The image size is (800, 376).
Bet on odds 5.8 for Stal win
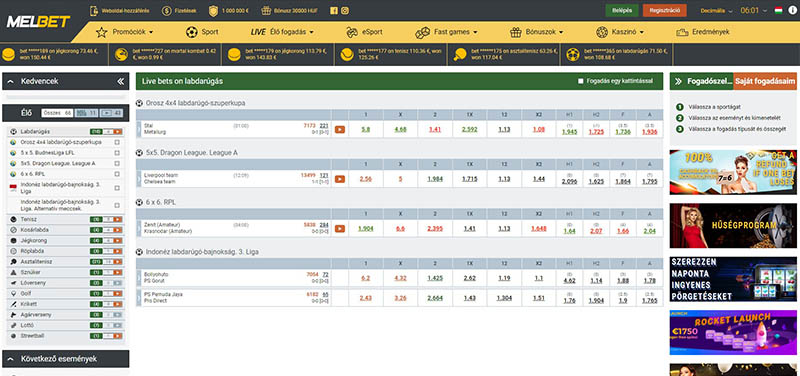point(366,130)
